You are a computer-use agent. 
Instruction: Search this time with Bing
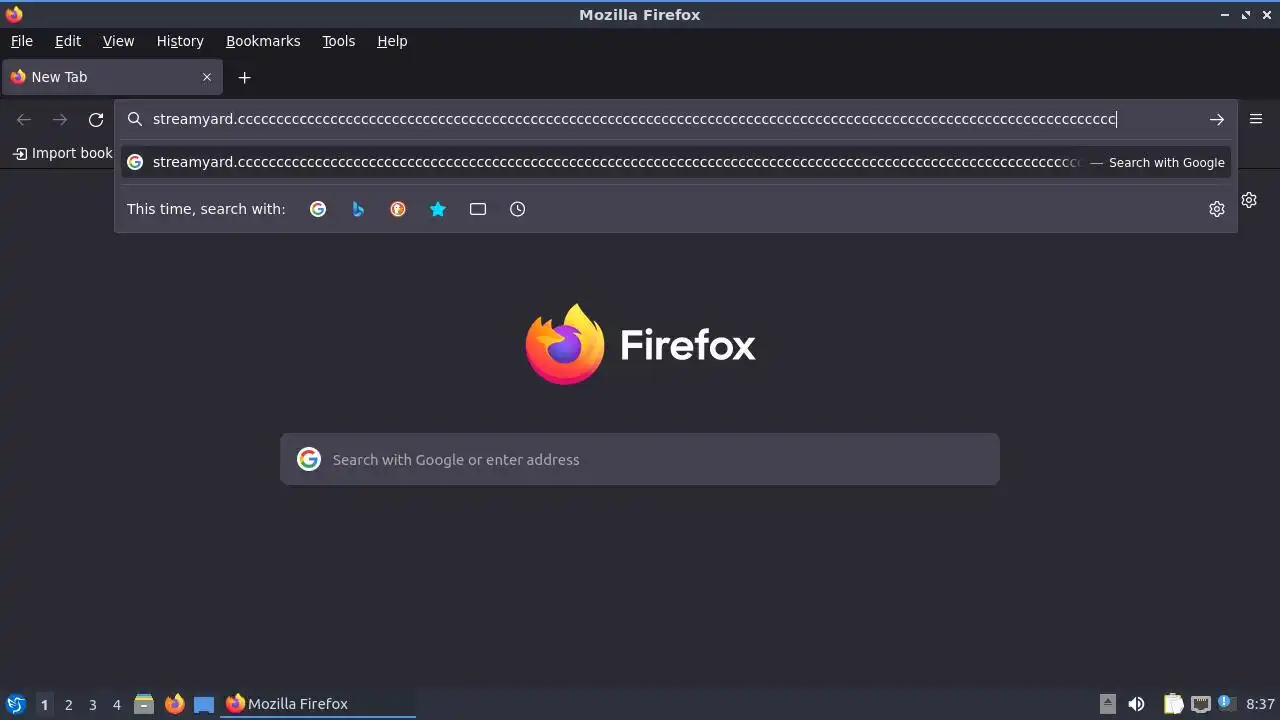358,209
